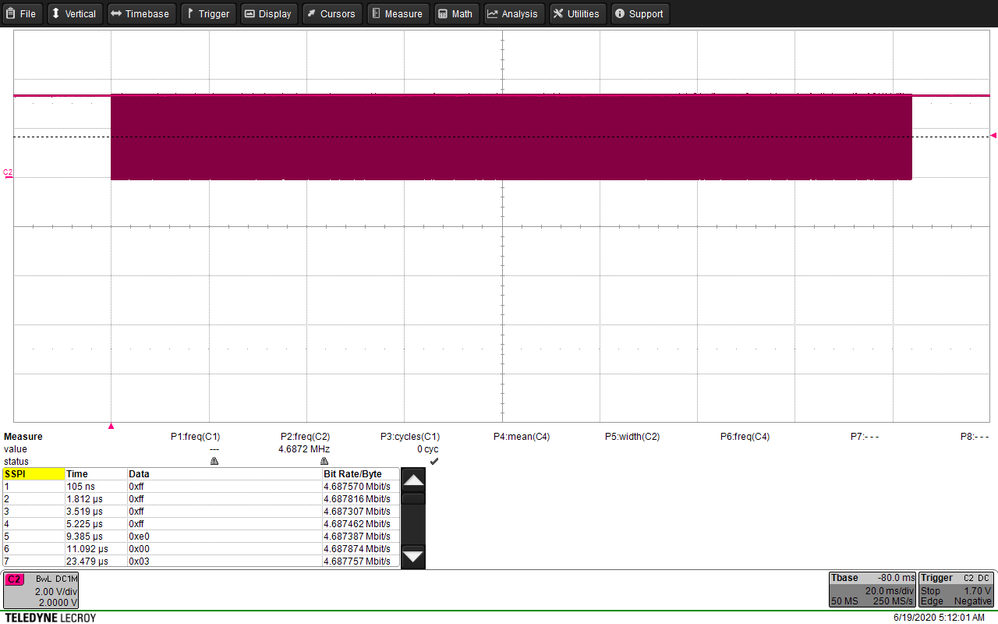Open the Display menu
The width and height of the screenshot is (998, 624).
tap(268, 13)
